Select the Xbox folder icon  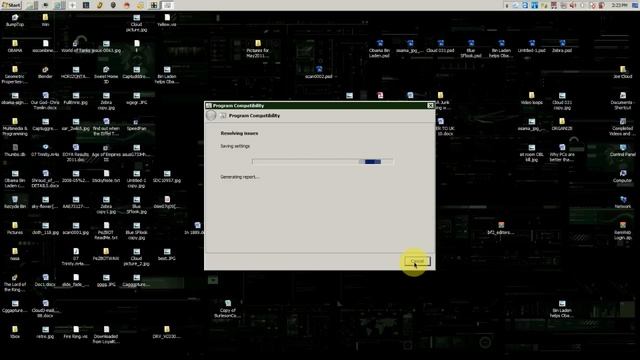(x=15, y=333)
